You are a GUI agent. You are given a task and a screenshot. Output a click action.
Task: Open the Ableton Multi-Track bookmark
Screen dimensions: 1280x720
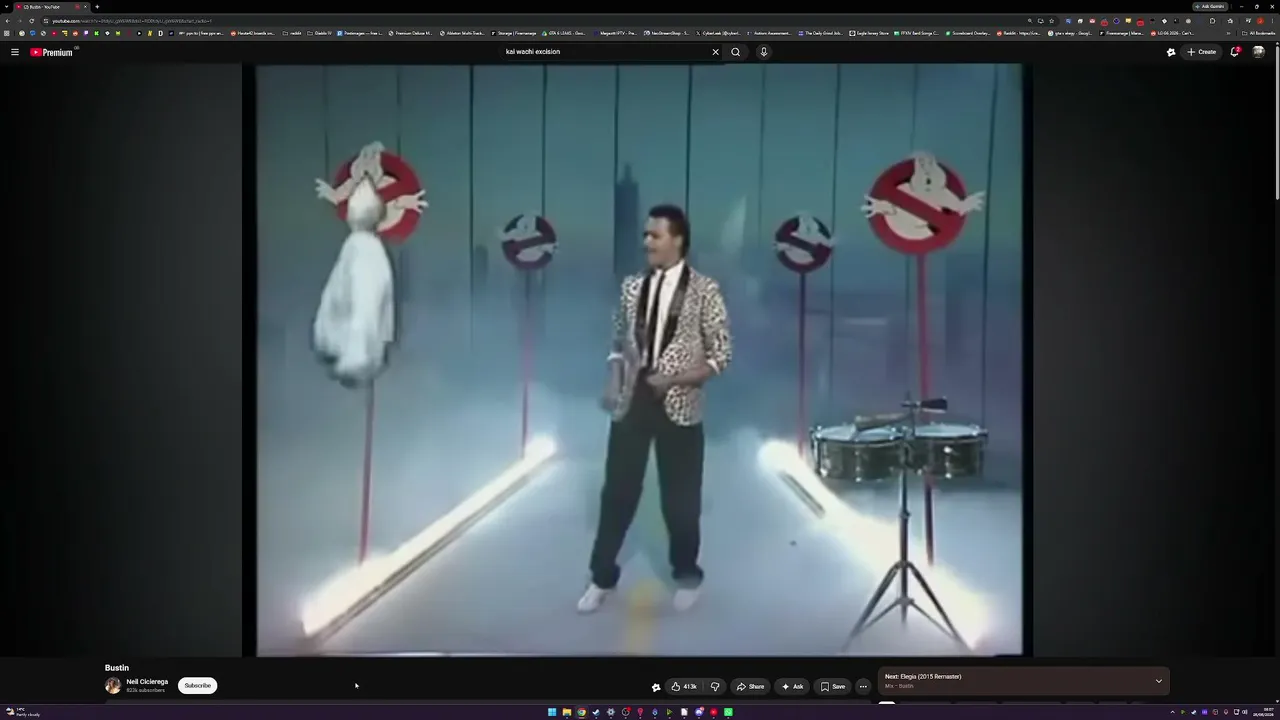pyautogui.click(x=461, y=33)
